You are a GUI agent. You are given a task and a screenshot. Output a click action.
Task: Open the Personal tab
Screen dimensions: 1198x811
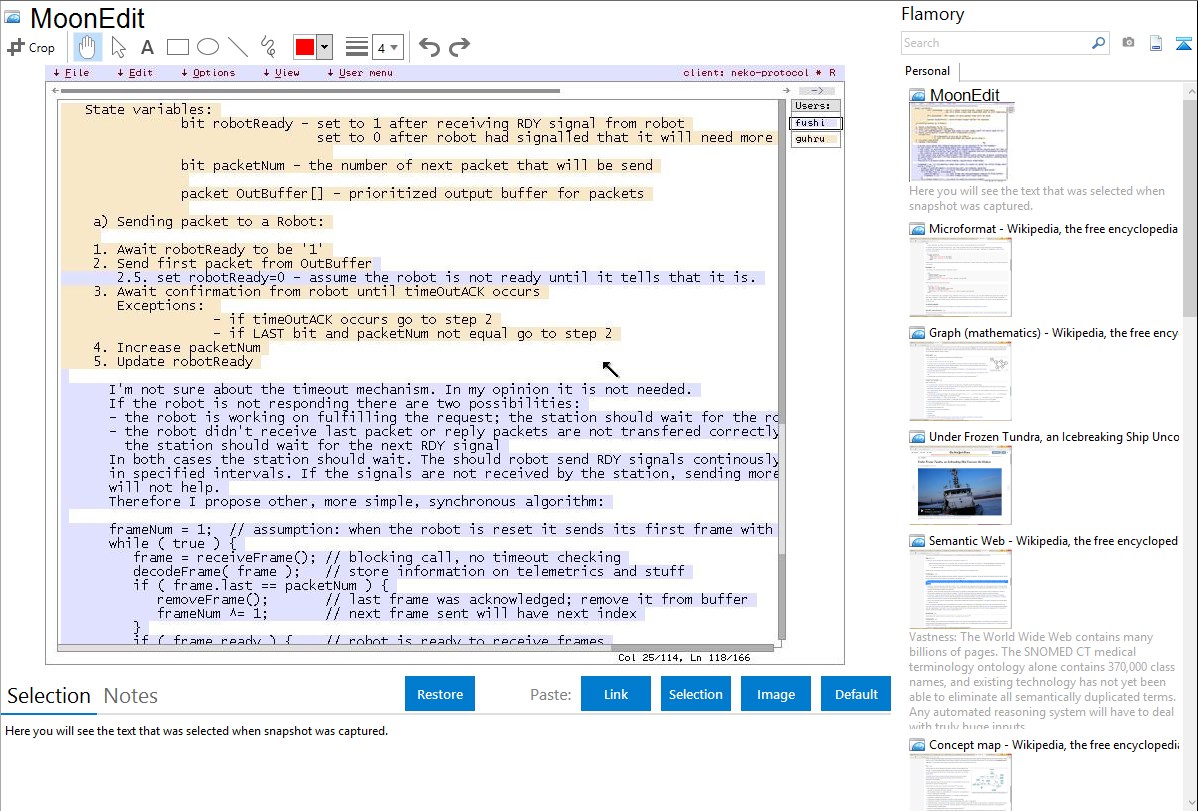point(927,71)
